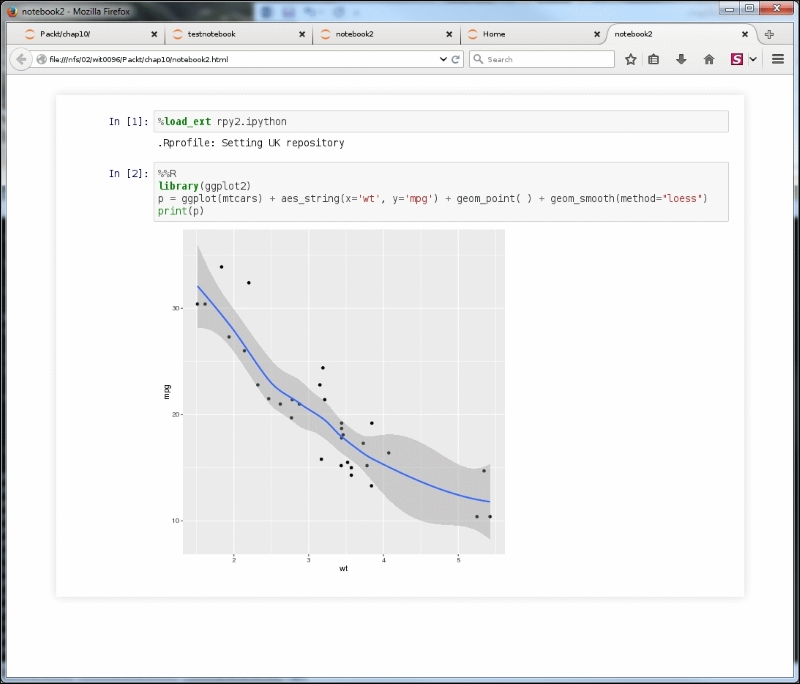Open the Downloads arrow icon
The width and height of the screenshot is (800, 684).
pyautogui.click(x=681, y=60)
